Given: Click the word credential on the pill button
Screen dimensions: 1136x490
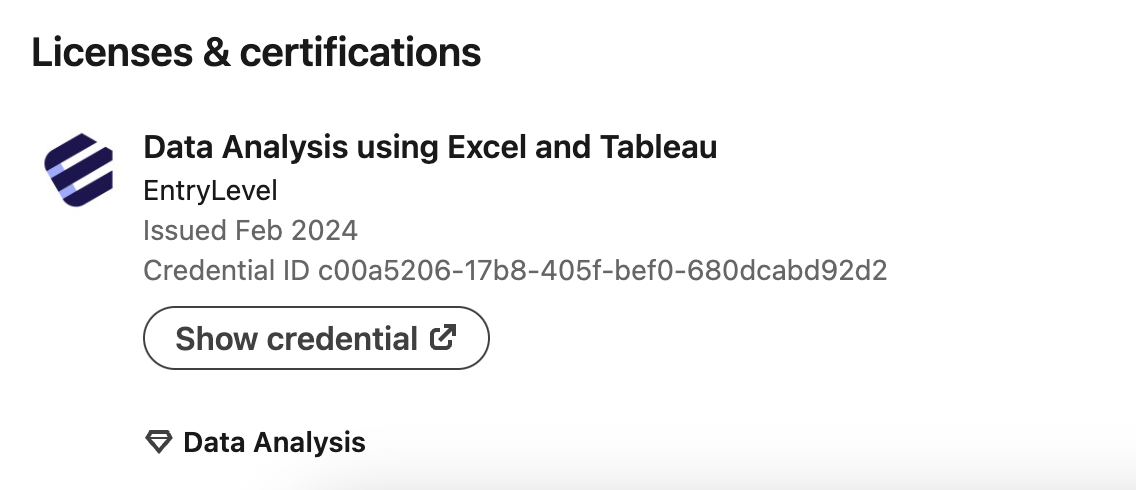Looking at the screenshot, I should click(x=342, y=339).
